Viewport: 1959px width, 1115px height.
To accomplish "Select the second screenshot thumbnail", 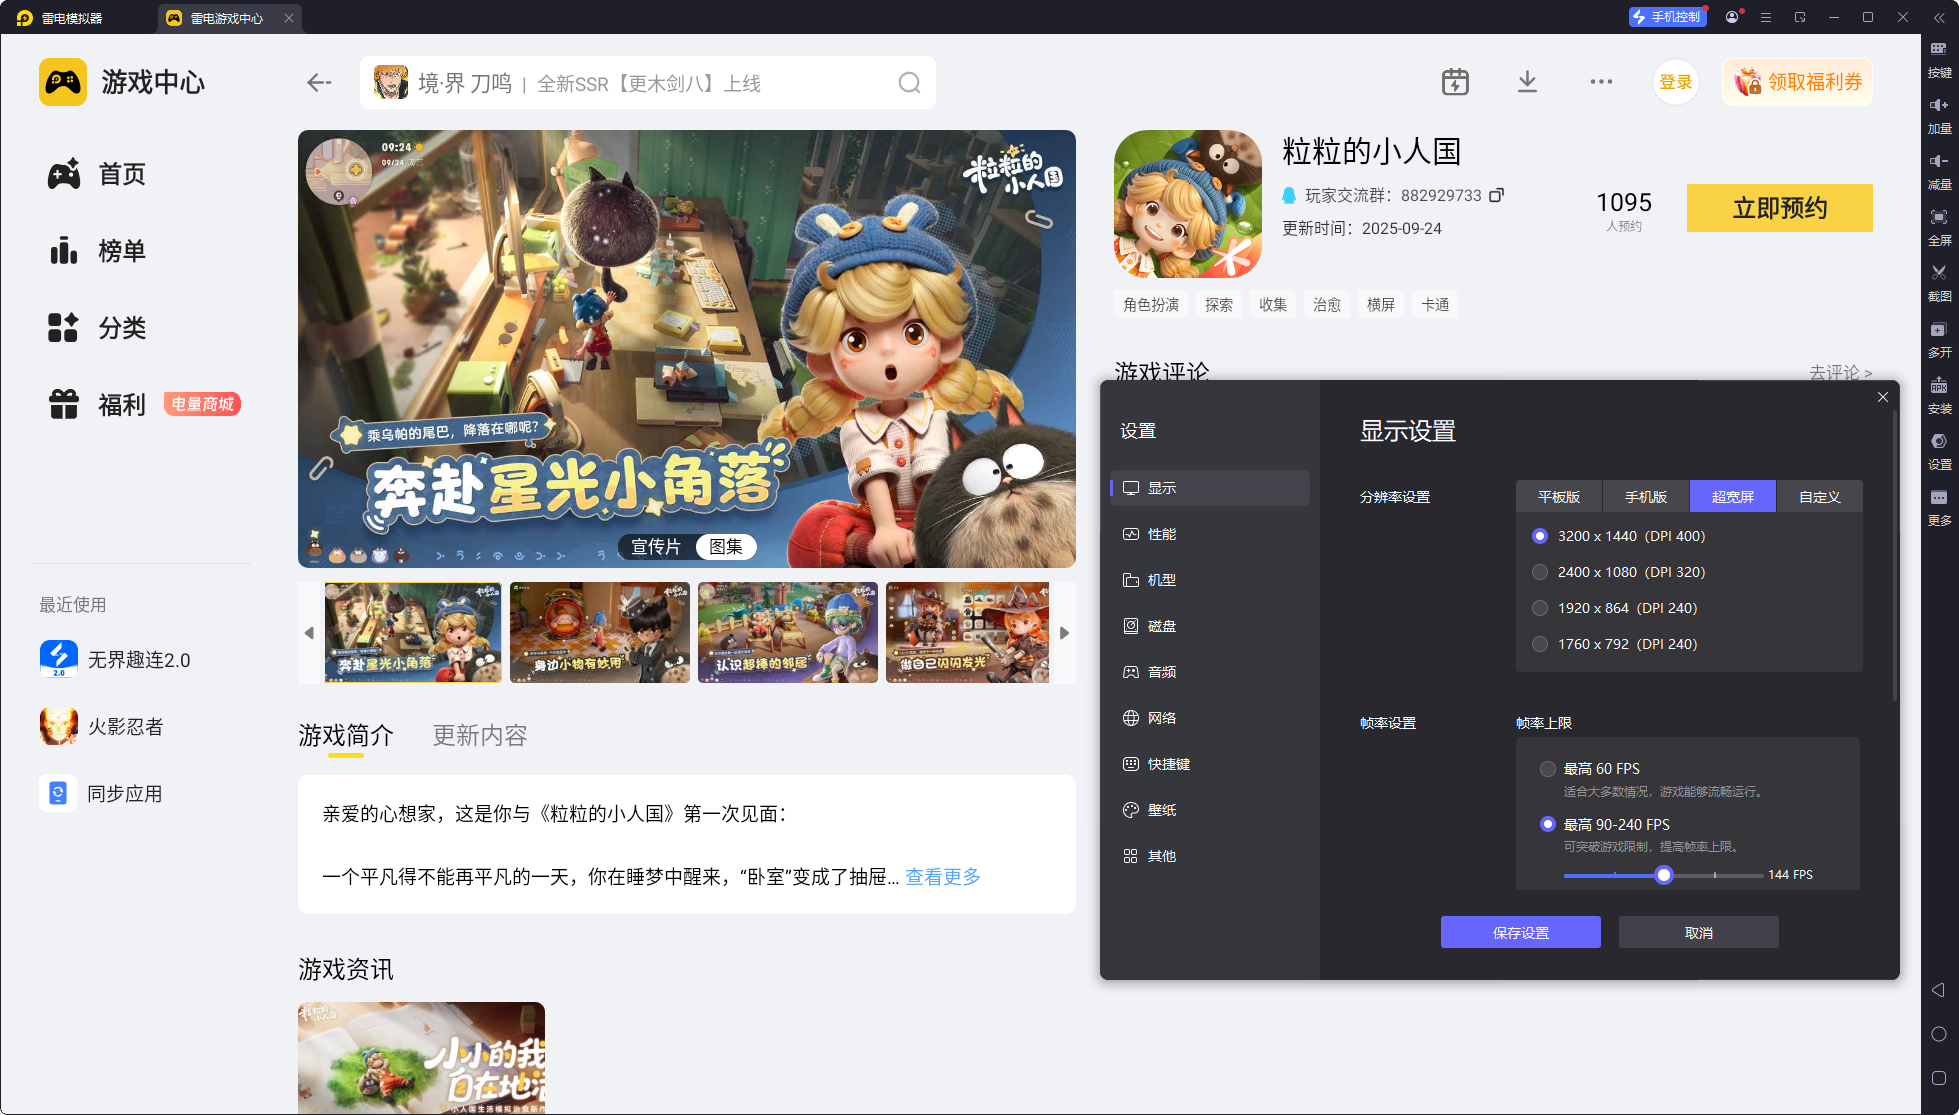I will click(599, 633).
